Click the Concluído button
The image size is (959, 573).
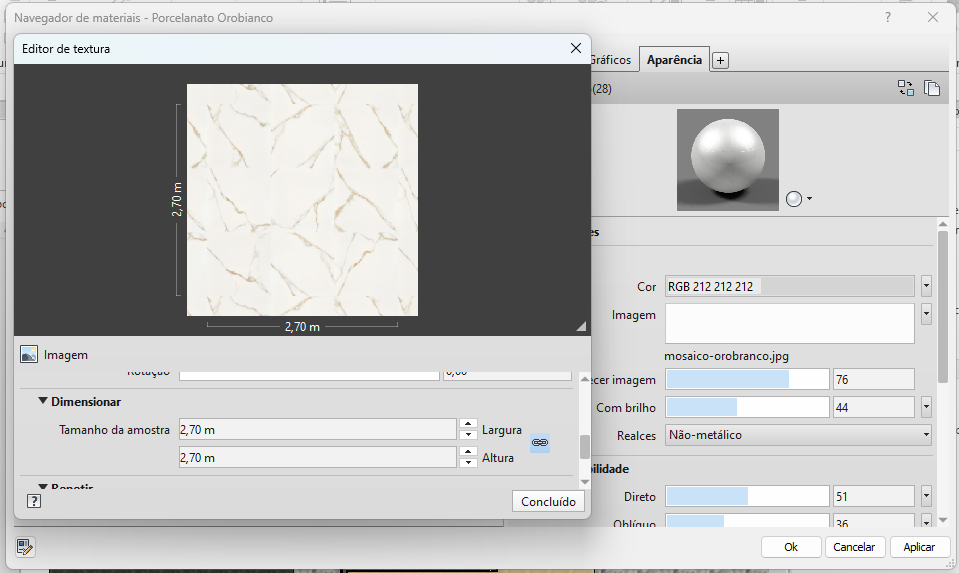coord(548,501)
